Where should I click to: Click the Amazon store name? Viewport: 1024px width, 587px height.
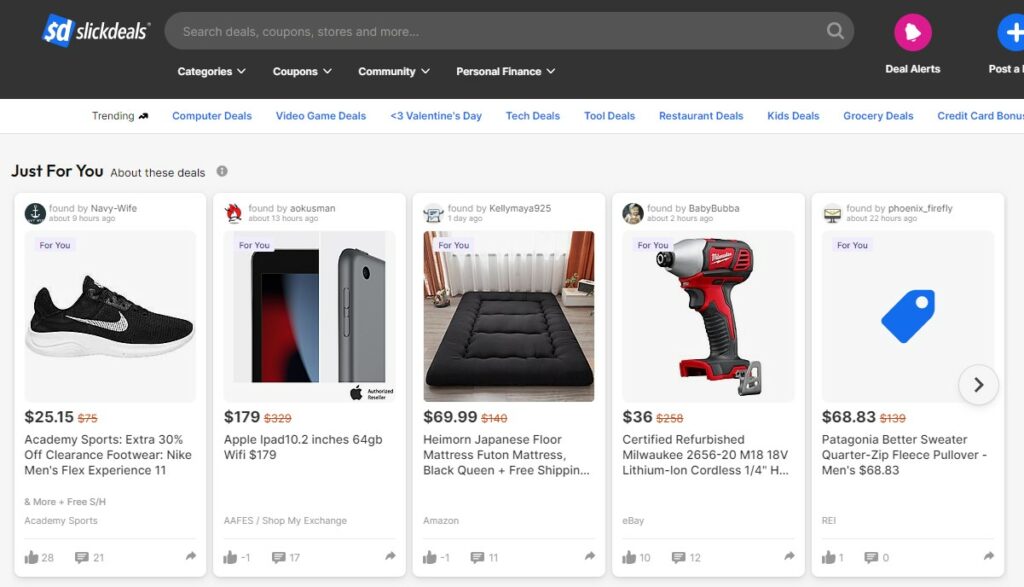pos(441,520)
